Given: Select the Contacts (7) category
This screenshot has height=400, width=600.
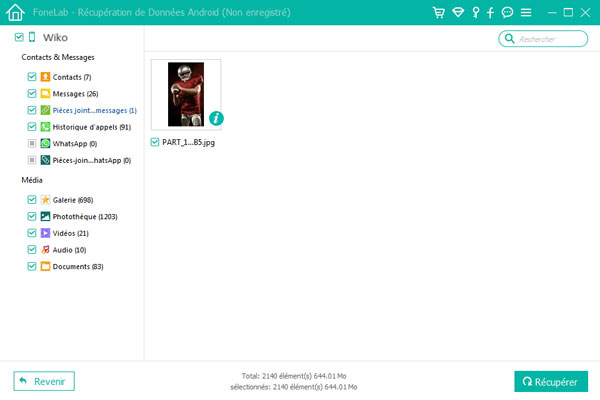Looking at the screenshot, I should [72, 77].
